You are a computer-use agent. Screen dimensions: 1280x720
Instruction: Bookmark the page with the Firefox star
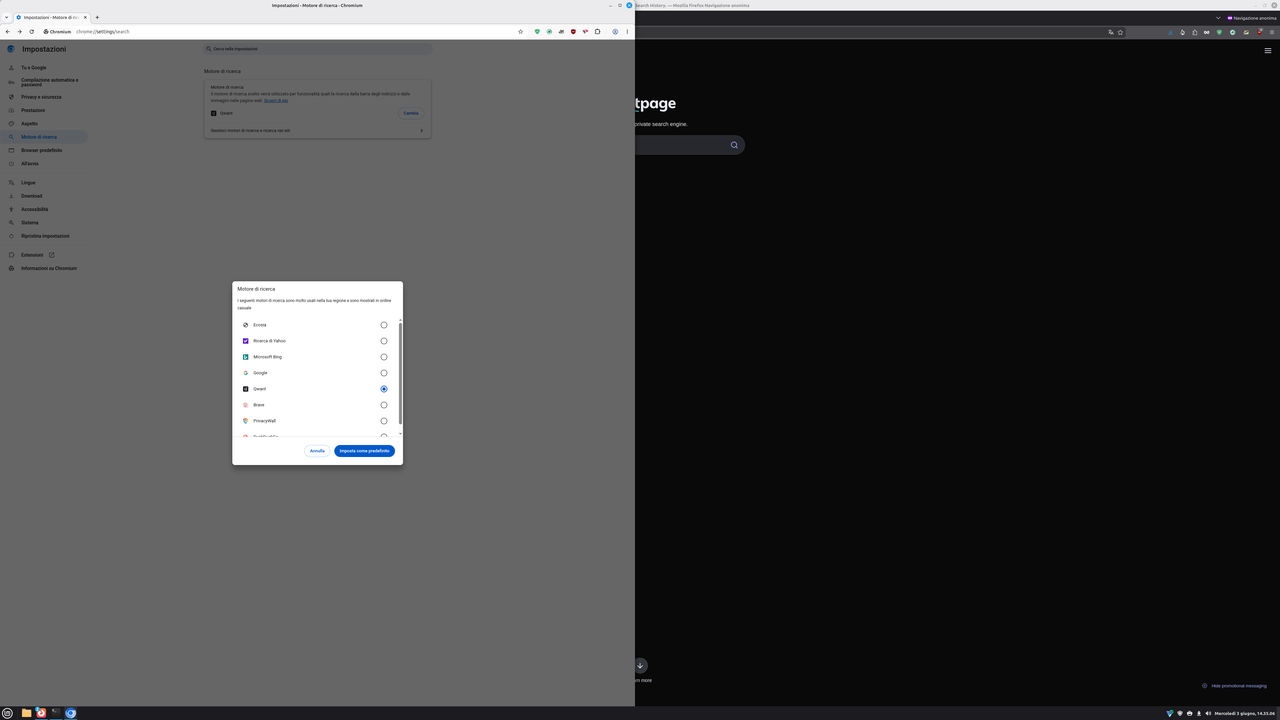(1120, 32)
